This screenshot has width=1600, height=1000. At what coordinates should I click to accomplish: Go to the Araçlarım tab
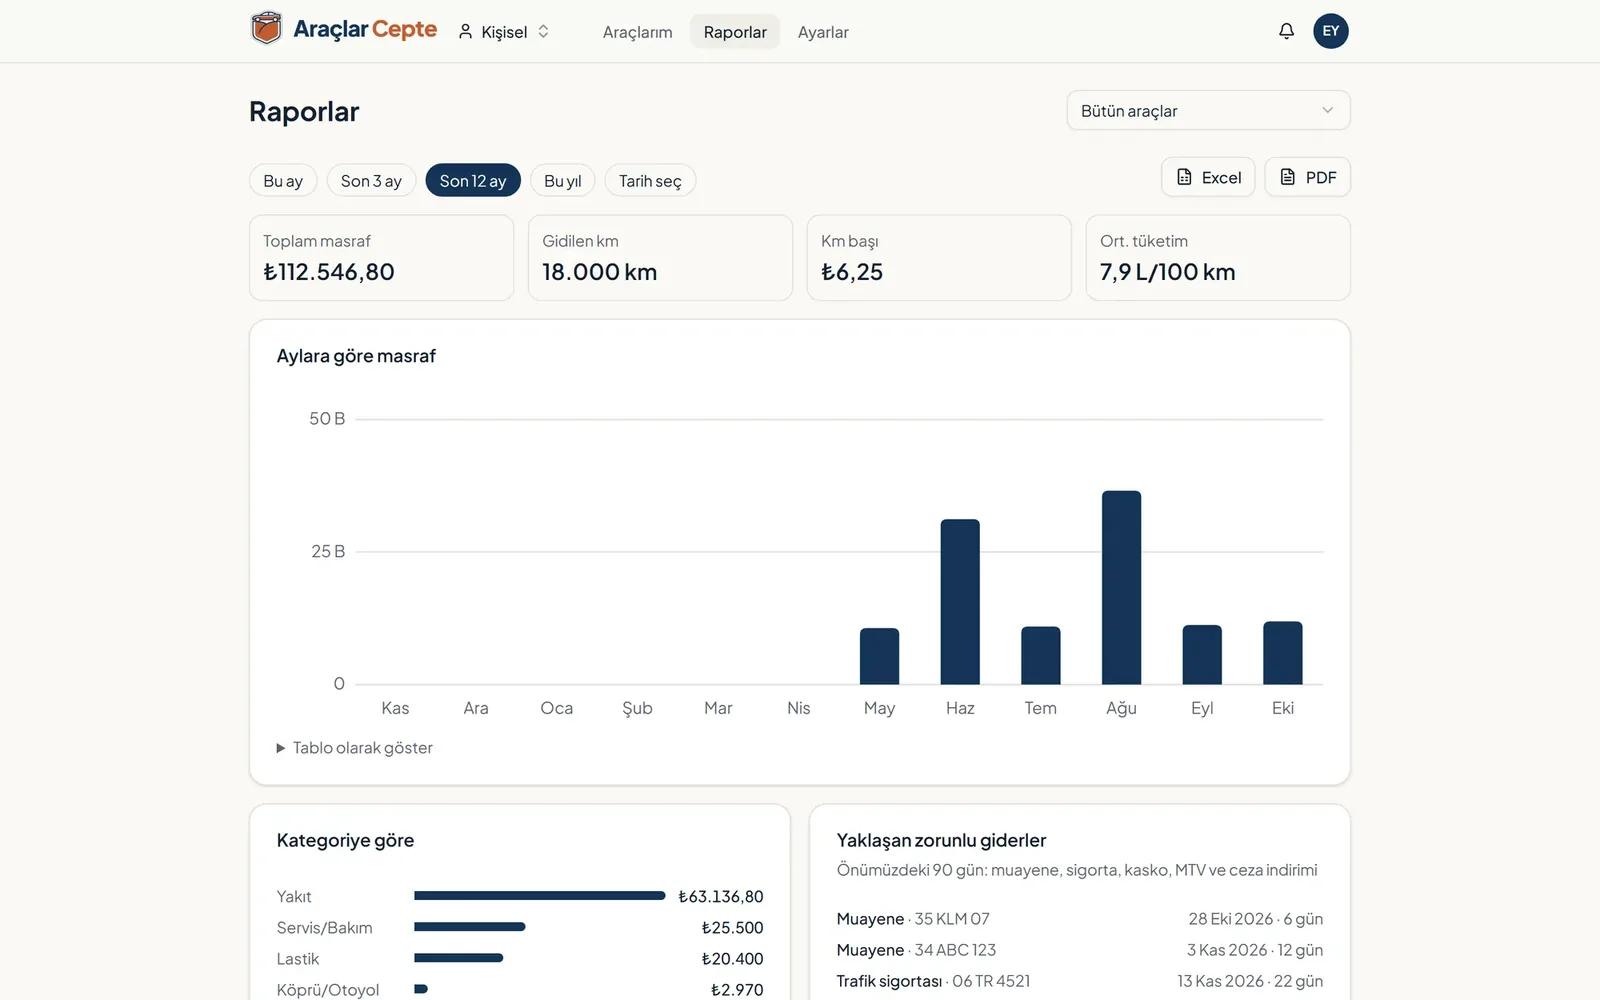coord(638,32)
